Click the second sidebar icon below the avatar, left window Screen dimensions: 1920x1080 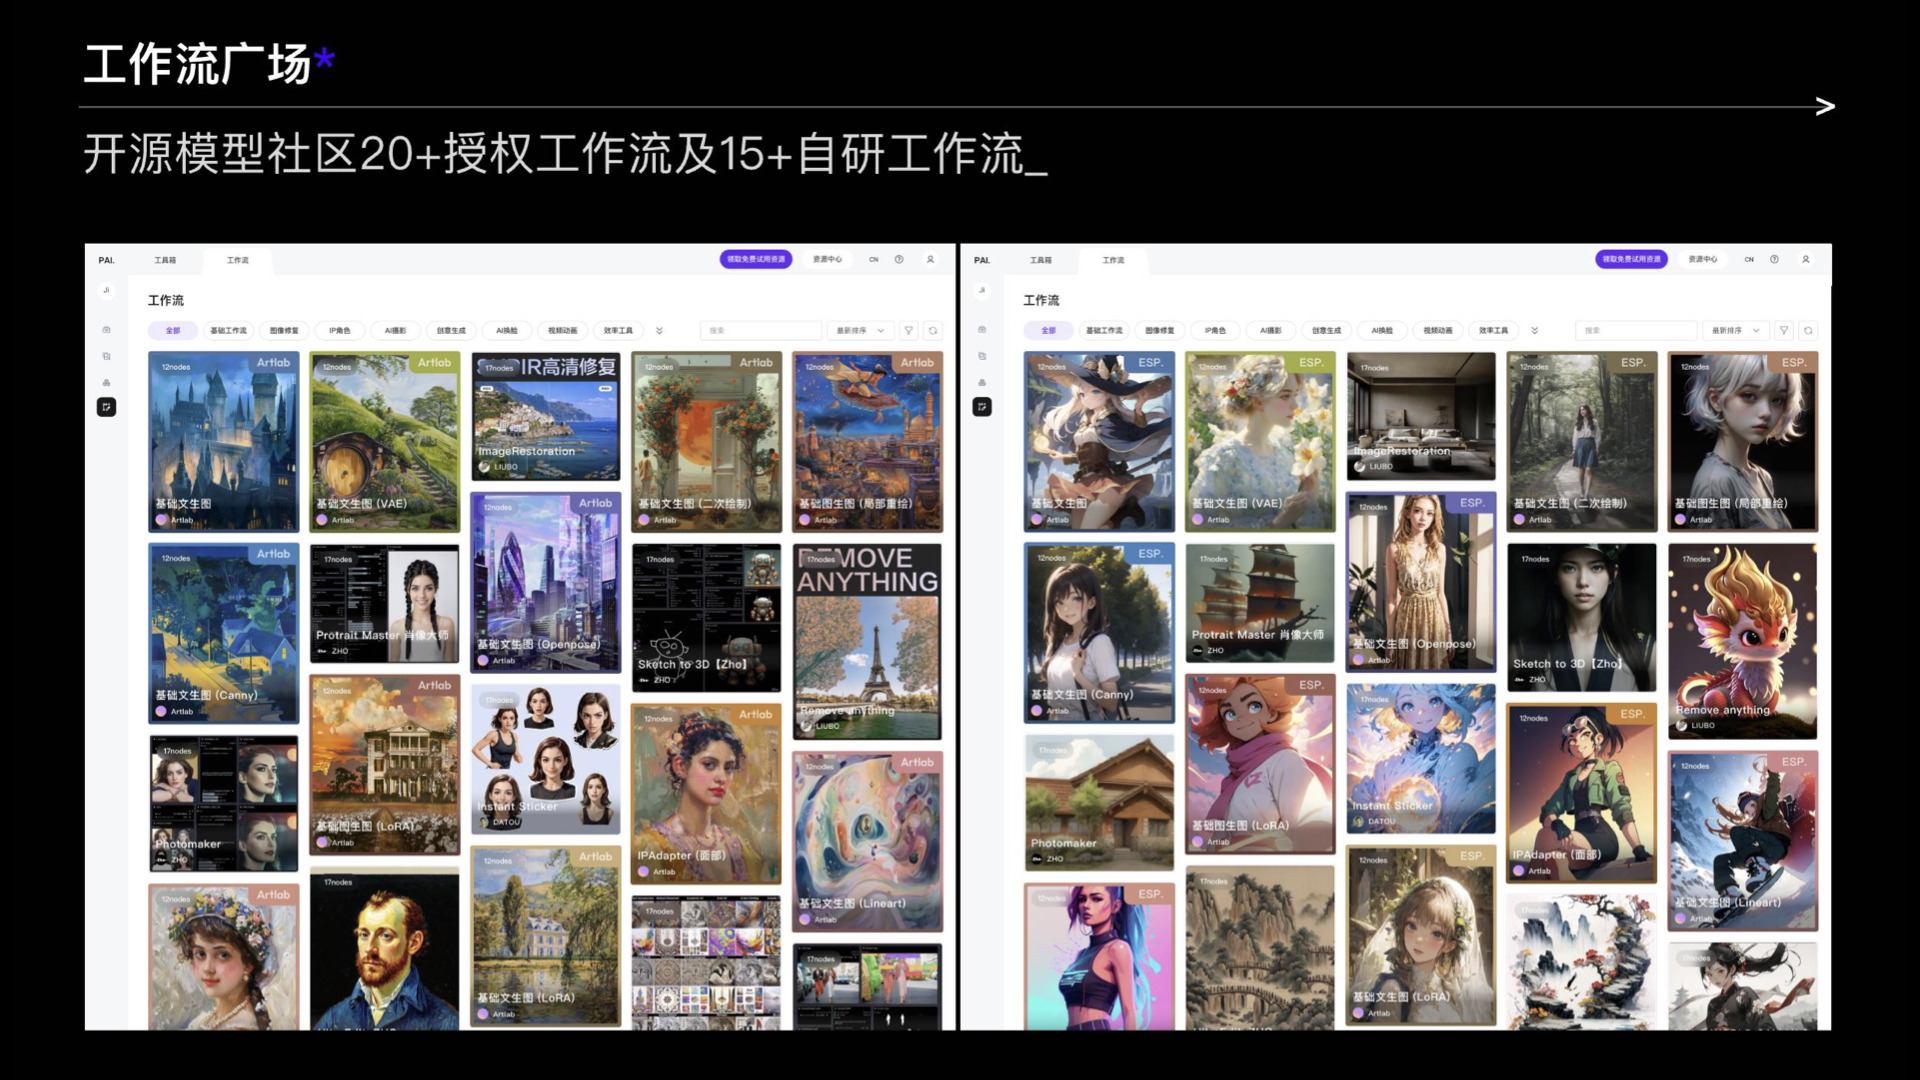[x=106, y=356]
